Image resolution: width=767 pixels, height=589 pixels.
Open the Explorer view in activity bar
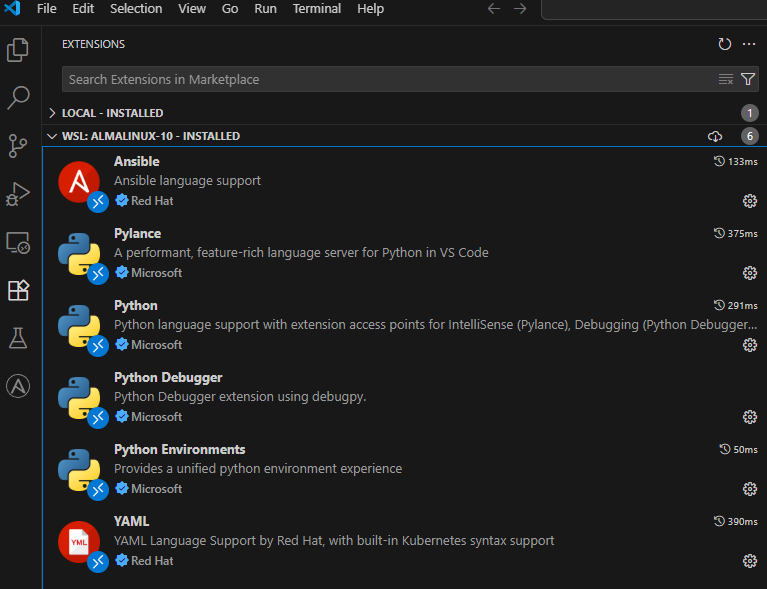pos(18,50)
